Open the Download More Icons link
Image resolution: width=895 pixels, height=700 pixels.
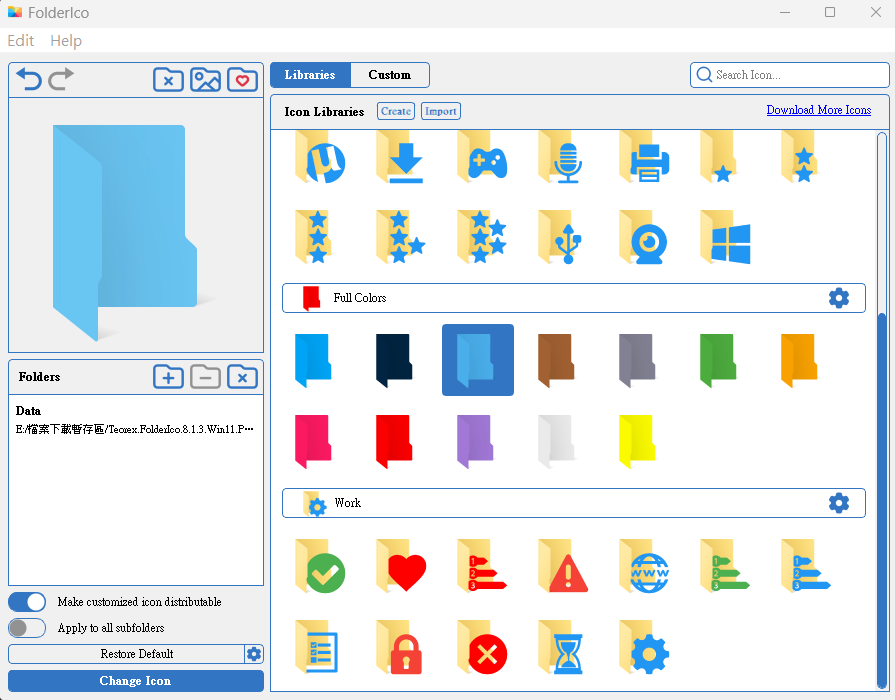point(818,110)
